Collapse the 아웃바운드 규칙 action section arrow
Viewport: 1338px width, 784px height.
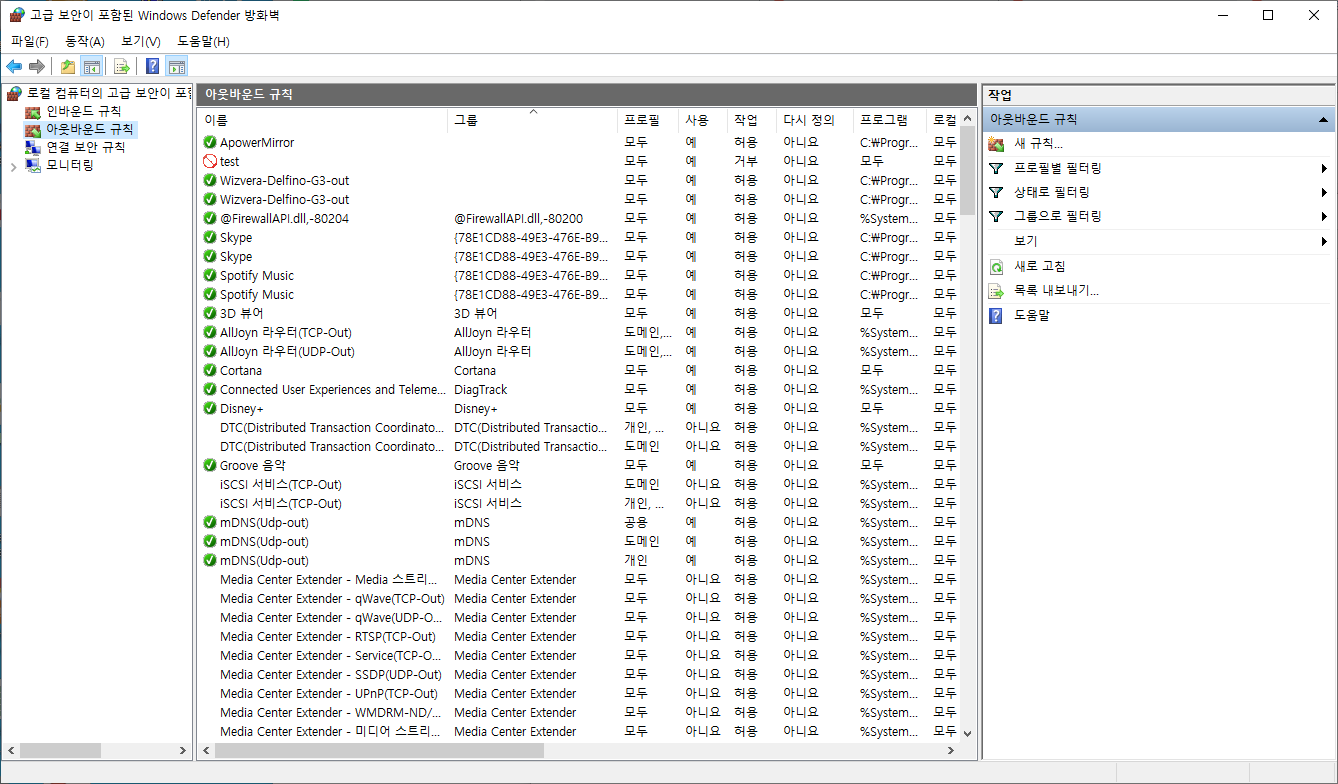[x=1325, y=119]
